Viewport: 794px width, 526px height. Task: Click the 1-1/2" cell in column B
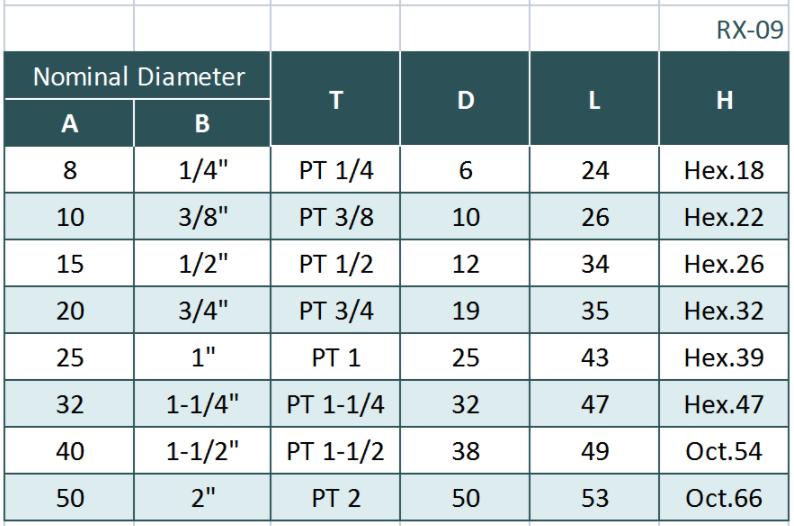[x=202, y=451]
